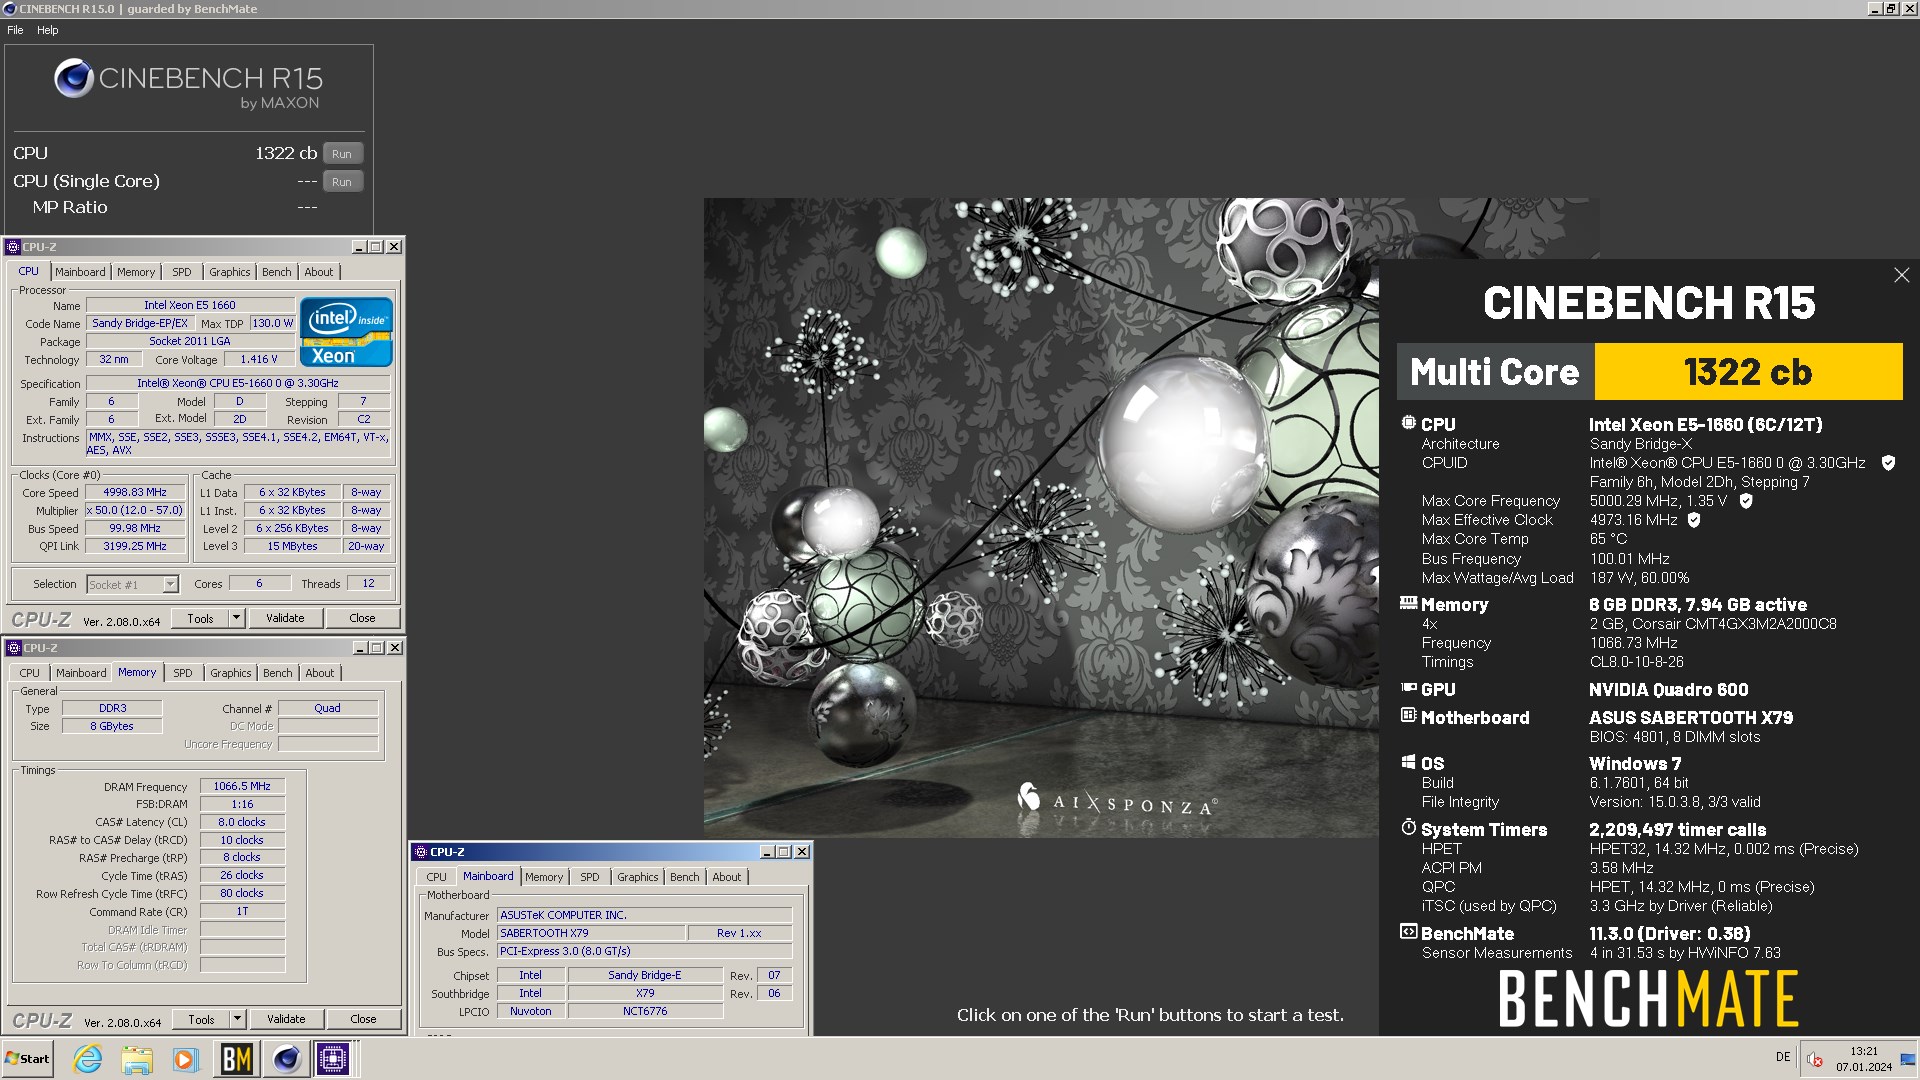The width and height of the screenshot is (1920, 1080).
Task: Click the display tray icon
Action: [x=1908, y=1060]
